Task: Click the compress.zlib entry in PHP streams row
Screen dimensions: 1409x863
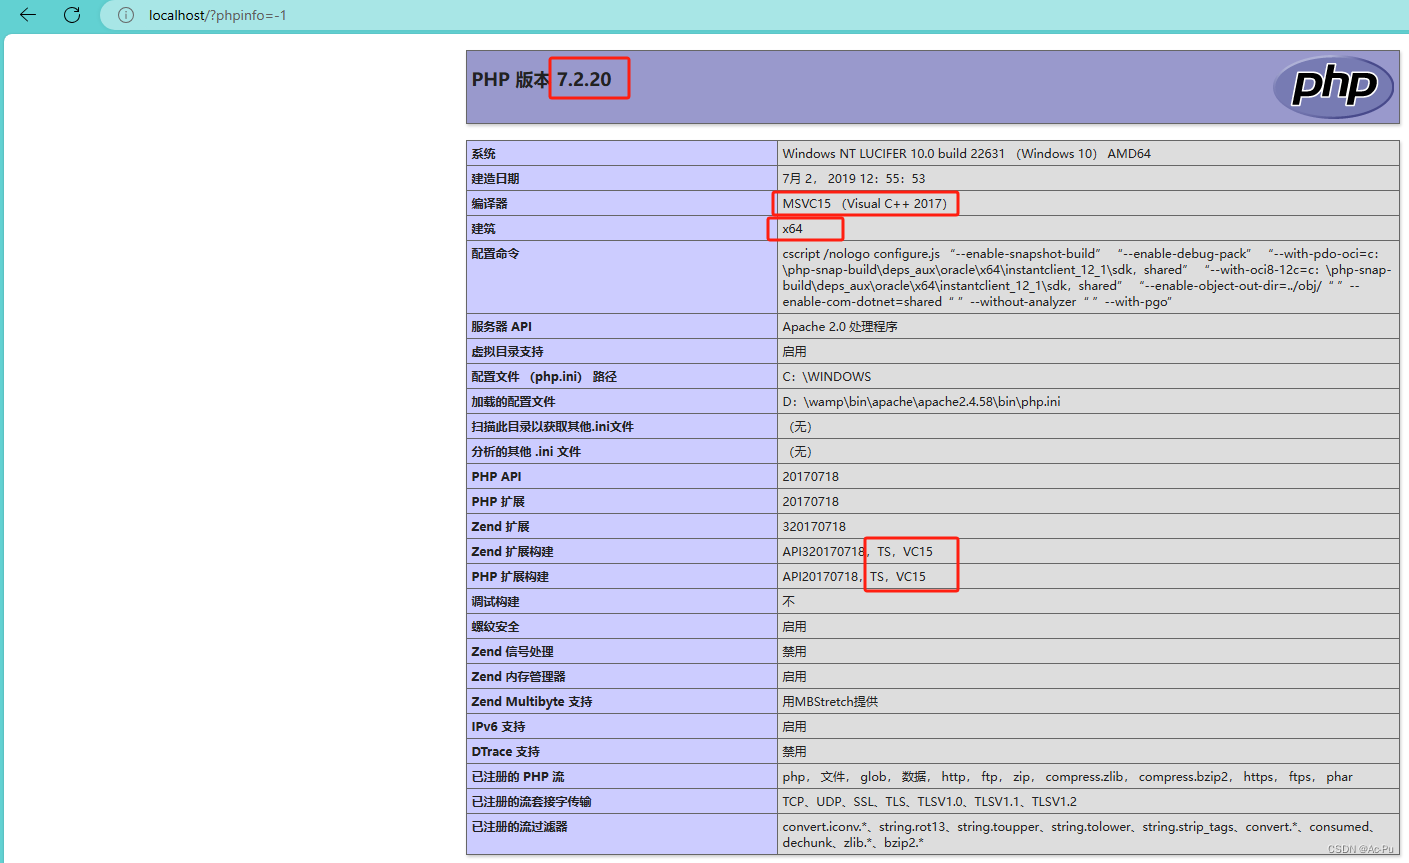Action: point(1086,776)
